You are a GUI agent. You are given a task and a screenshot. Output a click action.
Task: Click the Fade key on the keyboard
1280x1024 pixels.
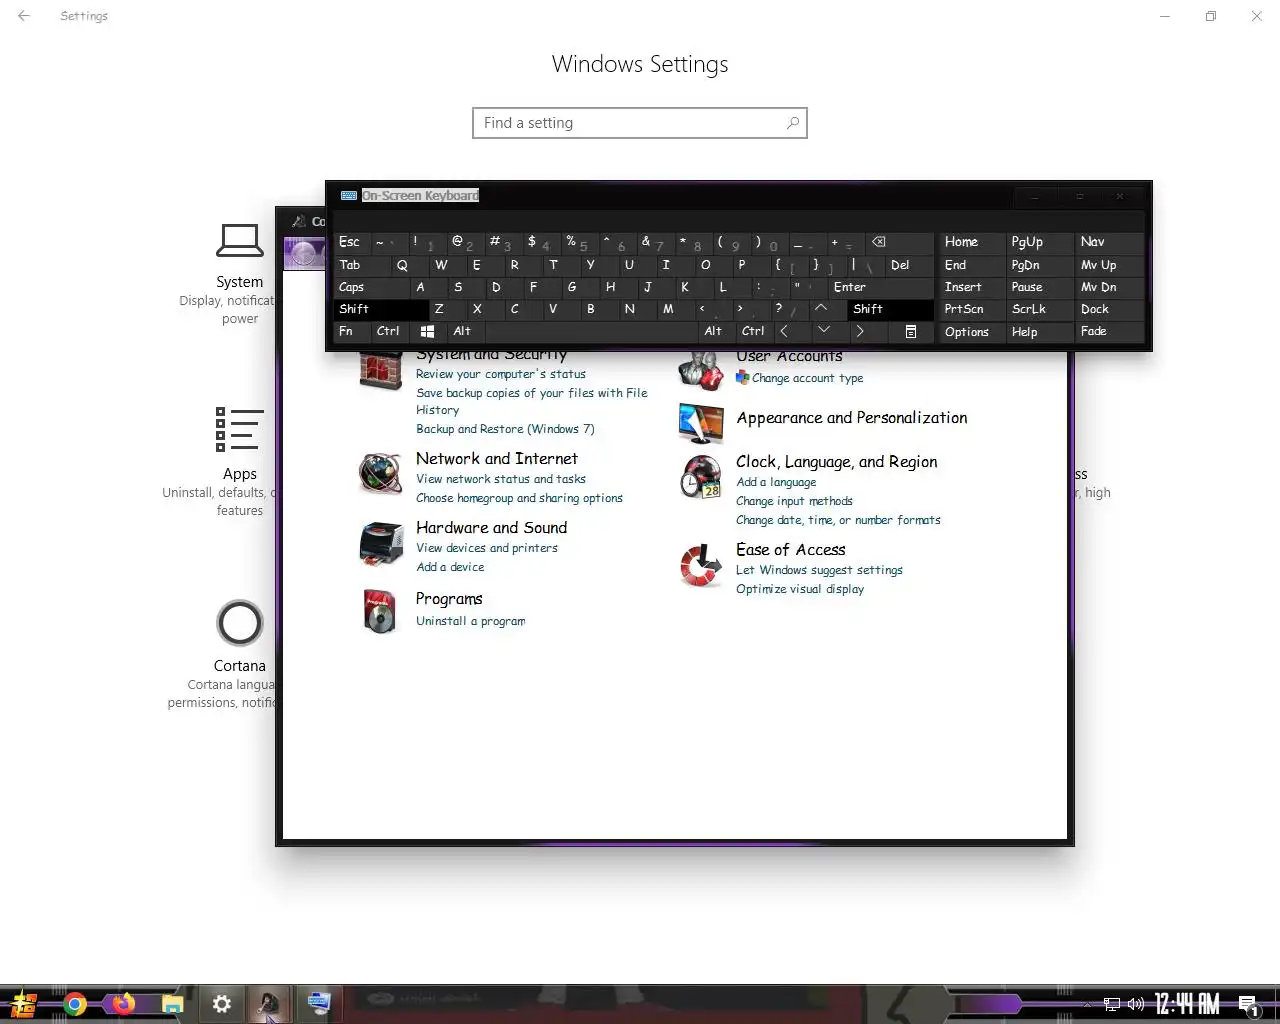click(x=1109, y=331)
